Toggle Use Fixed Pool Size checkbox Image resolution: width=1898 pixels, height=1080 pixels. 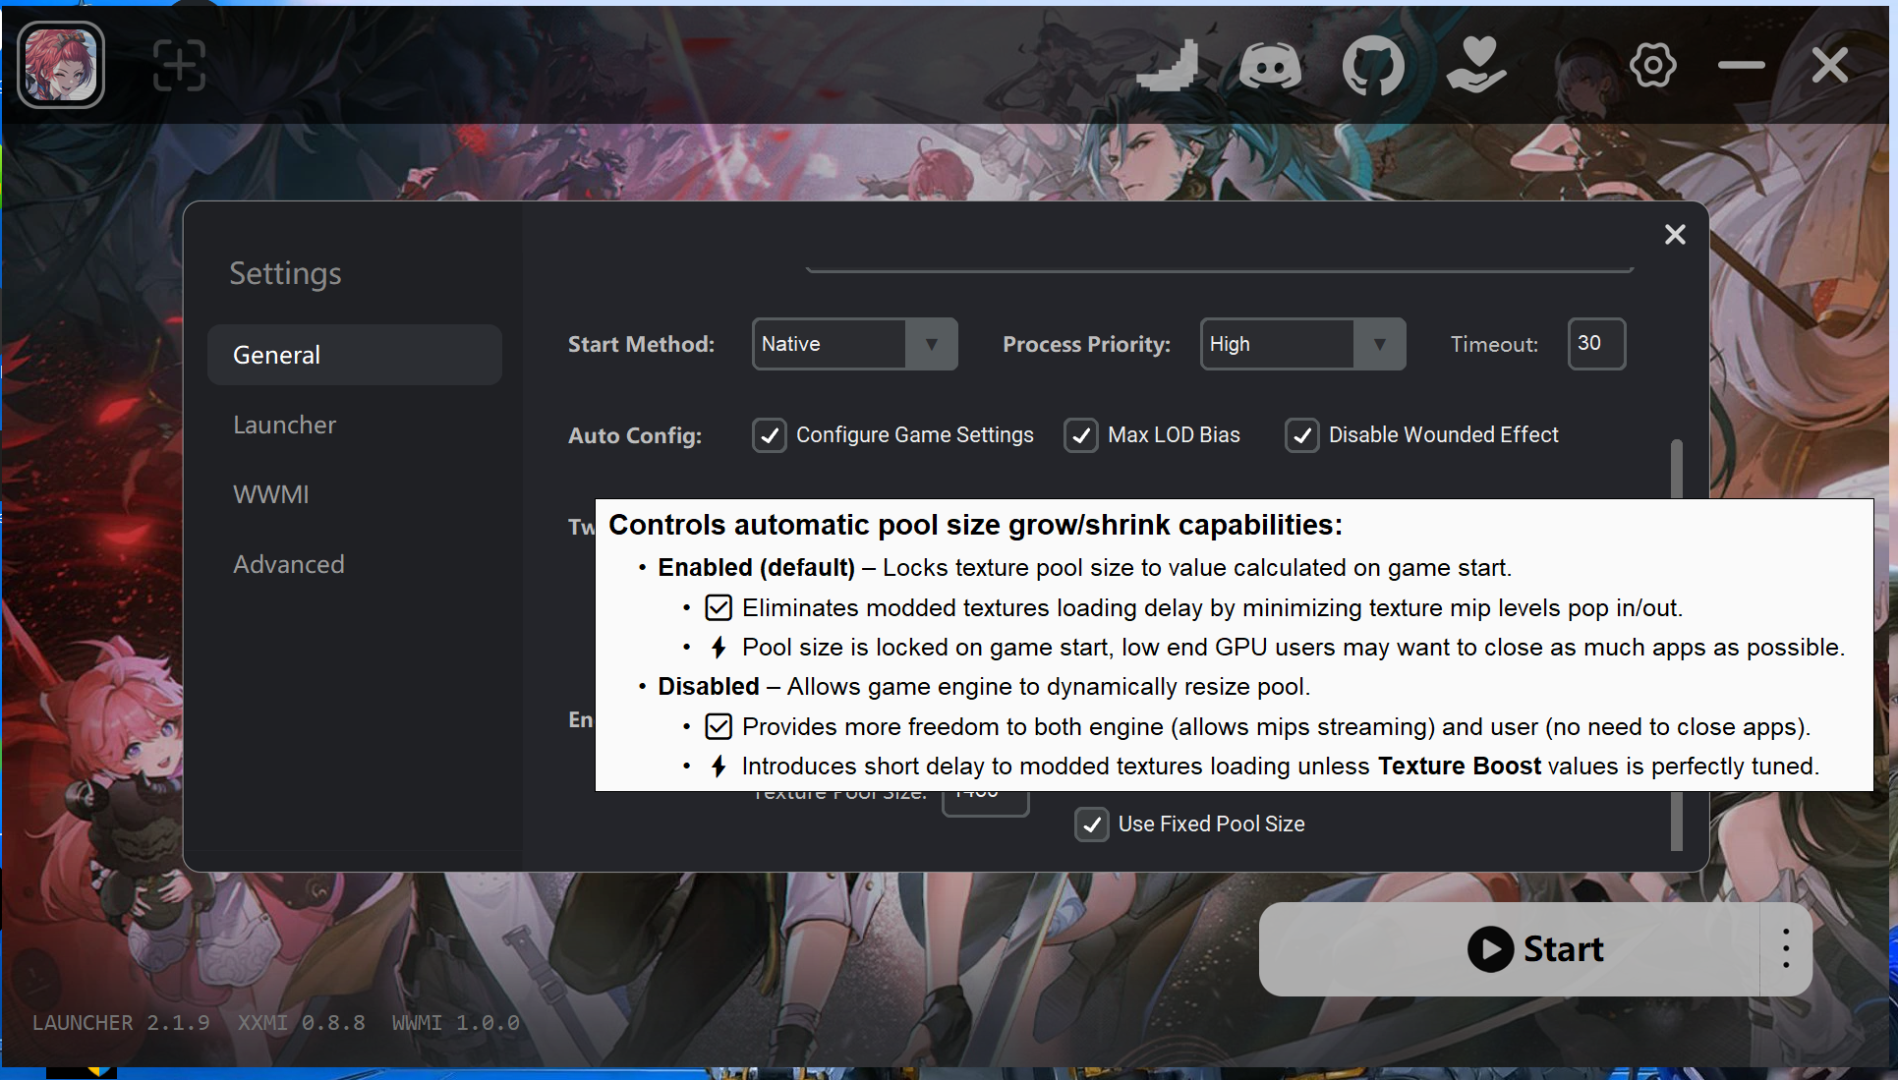(1092, 824)
